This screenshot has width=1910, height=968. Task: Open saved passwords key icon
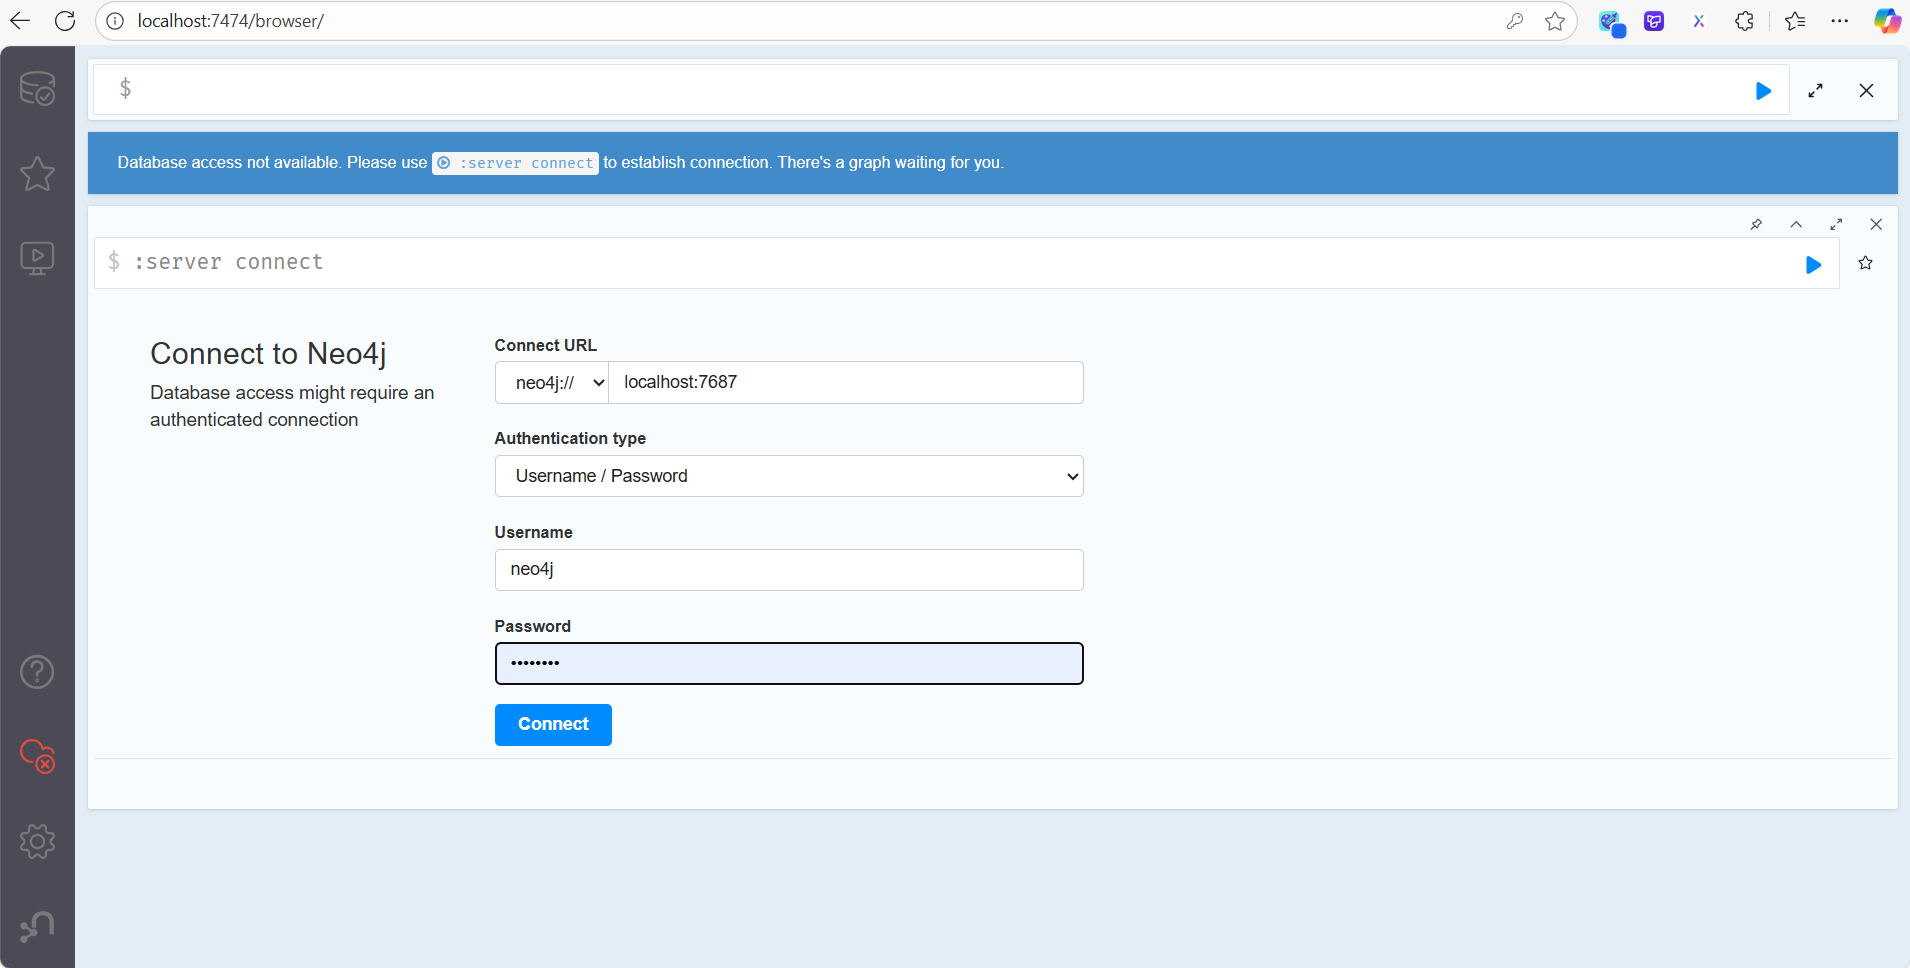(x=1515, y=21)
